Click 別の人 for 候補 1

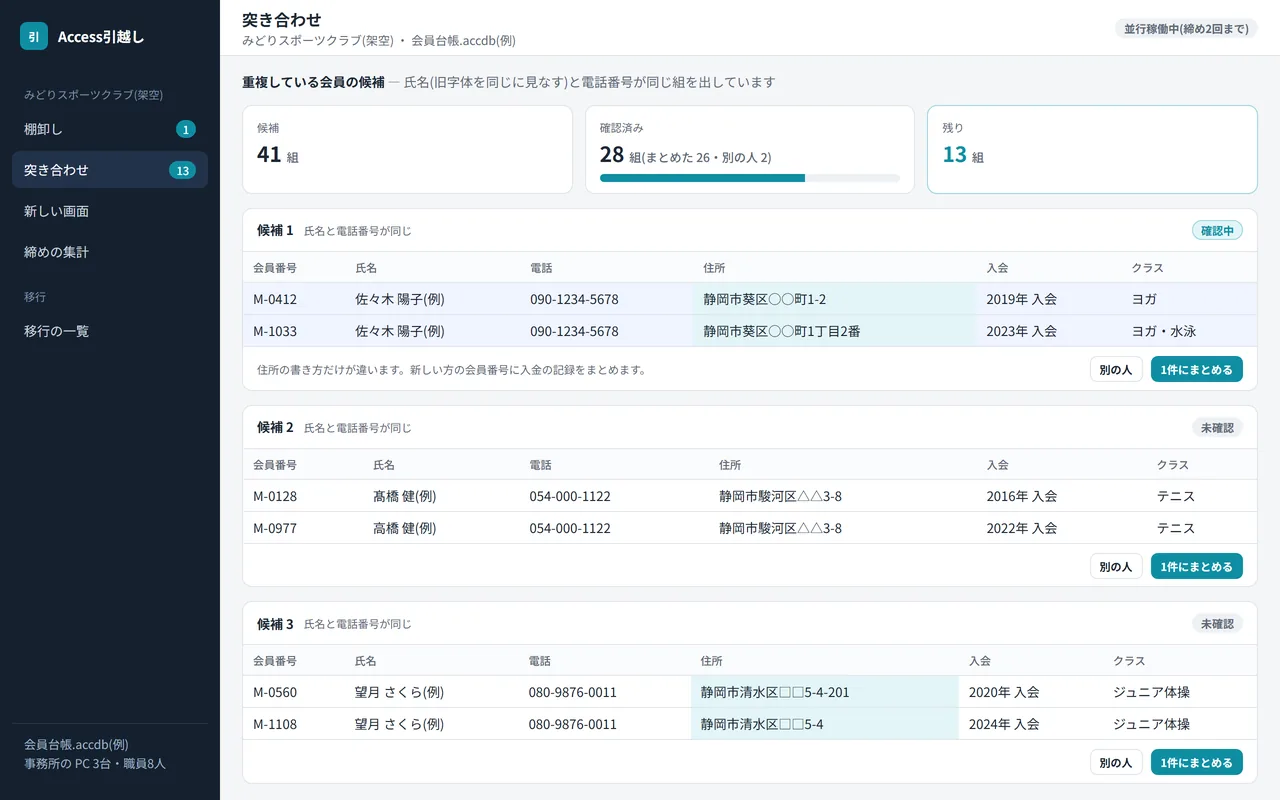[1115, 369]
